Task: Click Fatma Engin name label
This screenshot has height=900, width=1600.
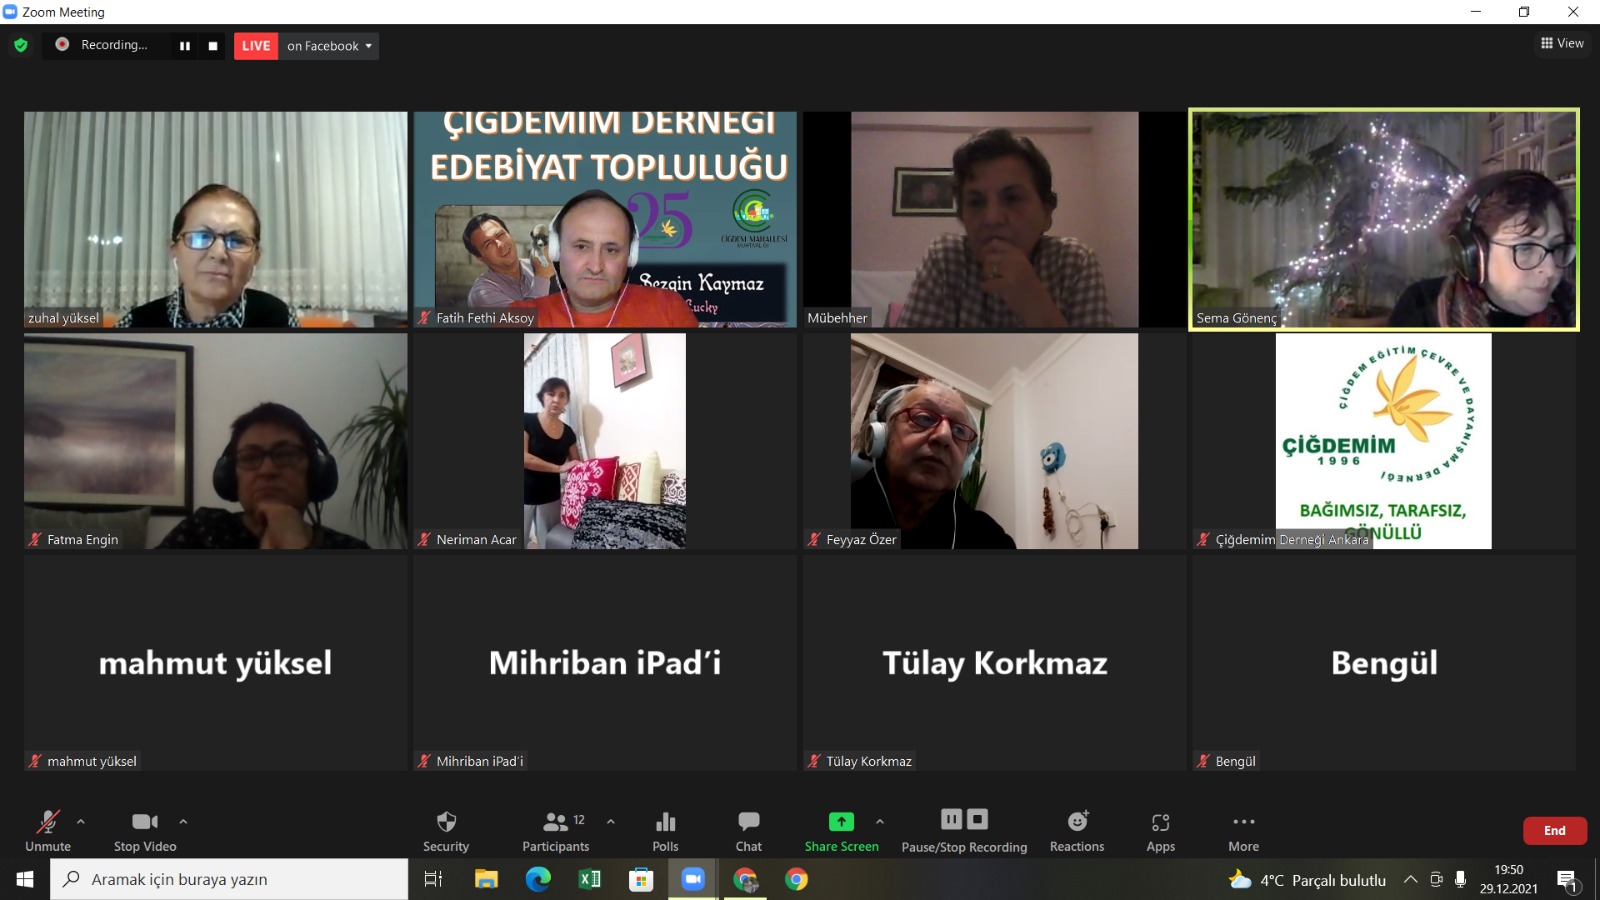Action: click(x=82, y=540)
